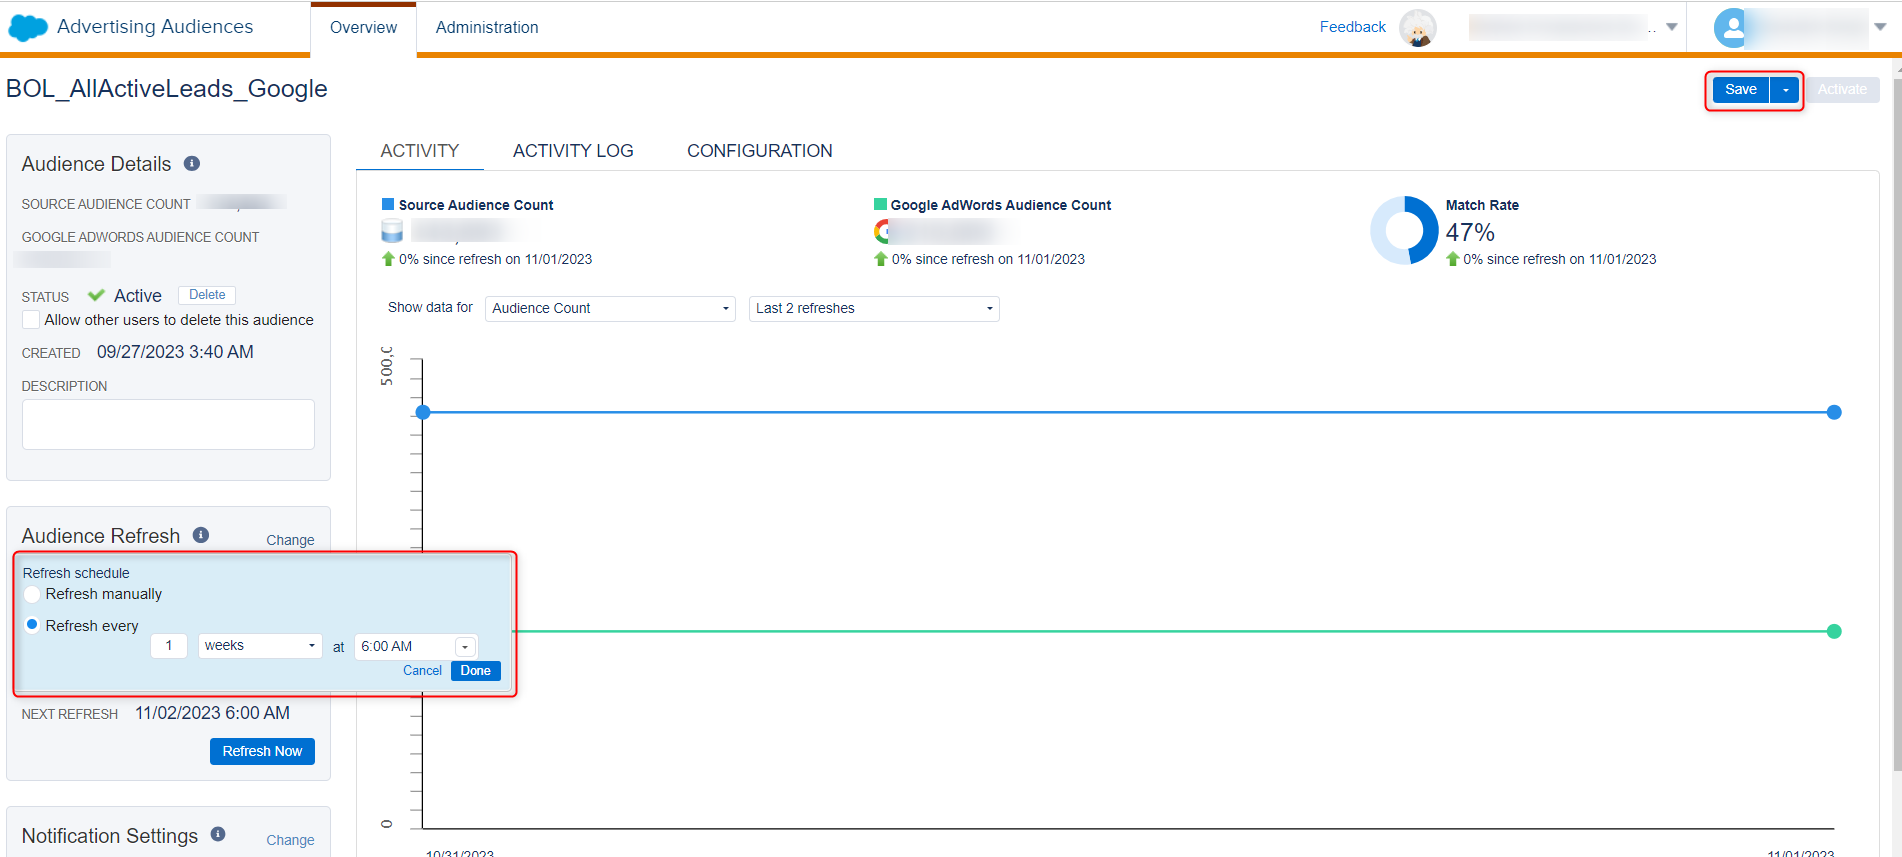Click the next refresh 11/02/2023 6:00 AM value
The height and width of the screenshot is (857, 1902).
(x=213, y=713)
